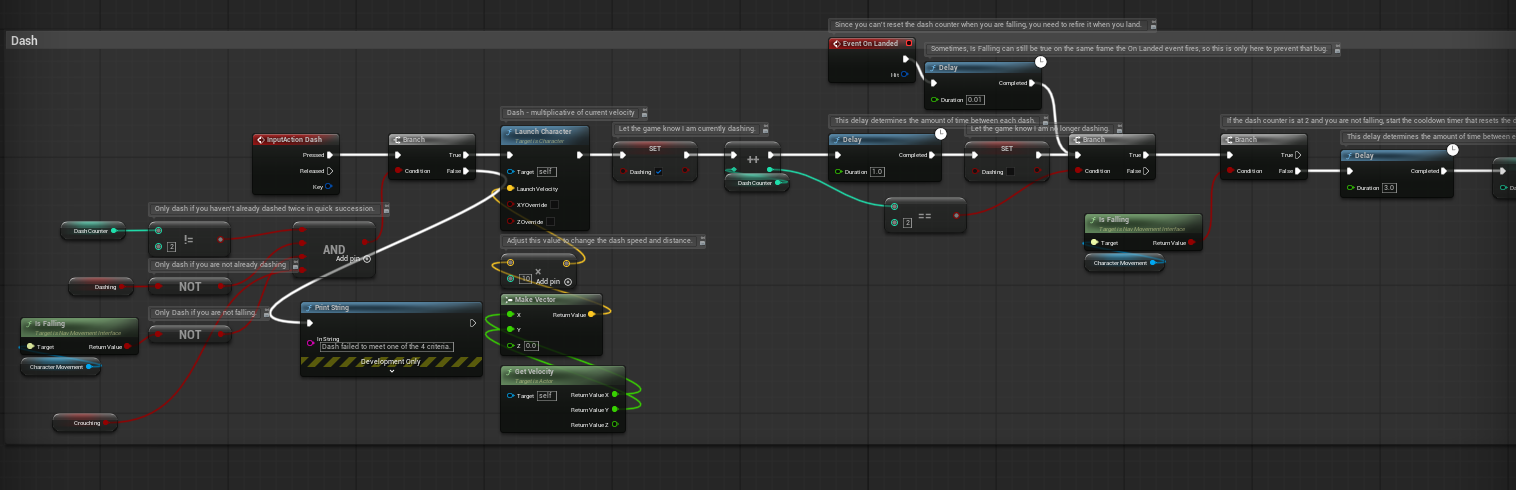Click the output pin of the != node
The height and width of the screenshot is (490, 1516).
click(x=221, y=239)
